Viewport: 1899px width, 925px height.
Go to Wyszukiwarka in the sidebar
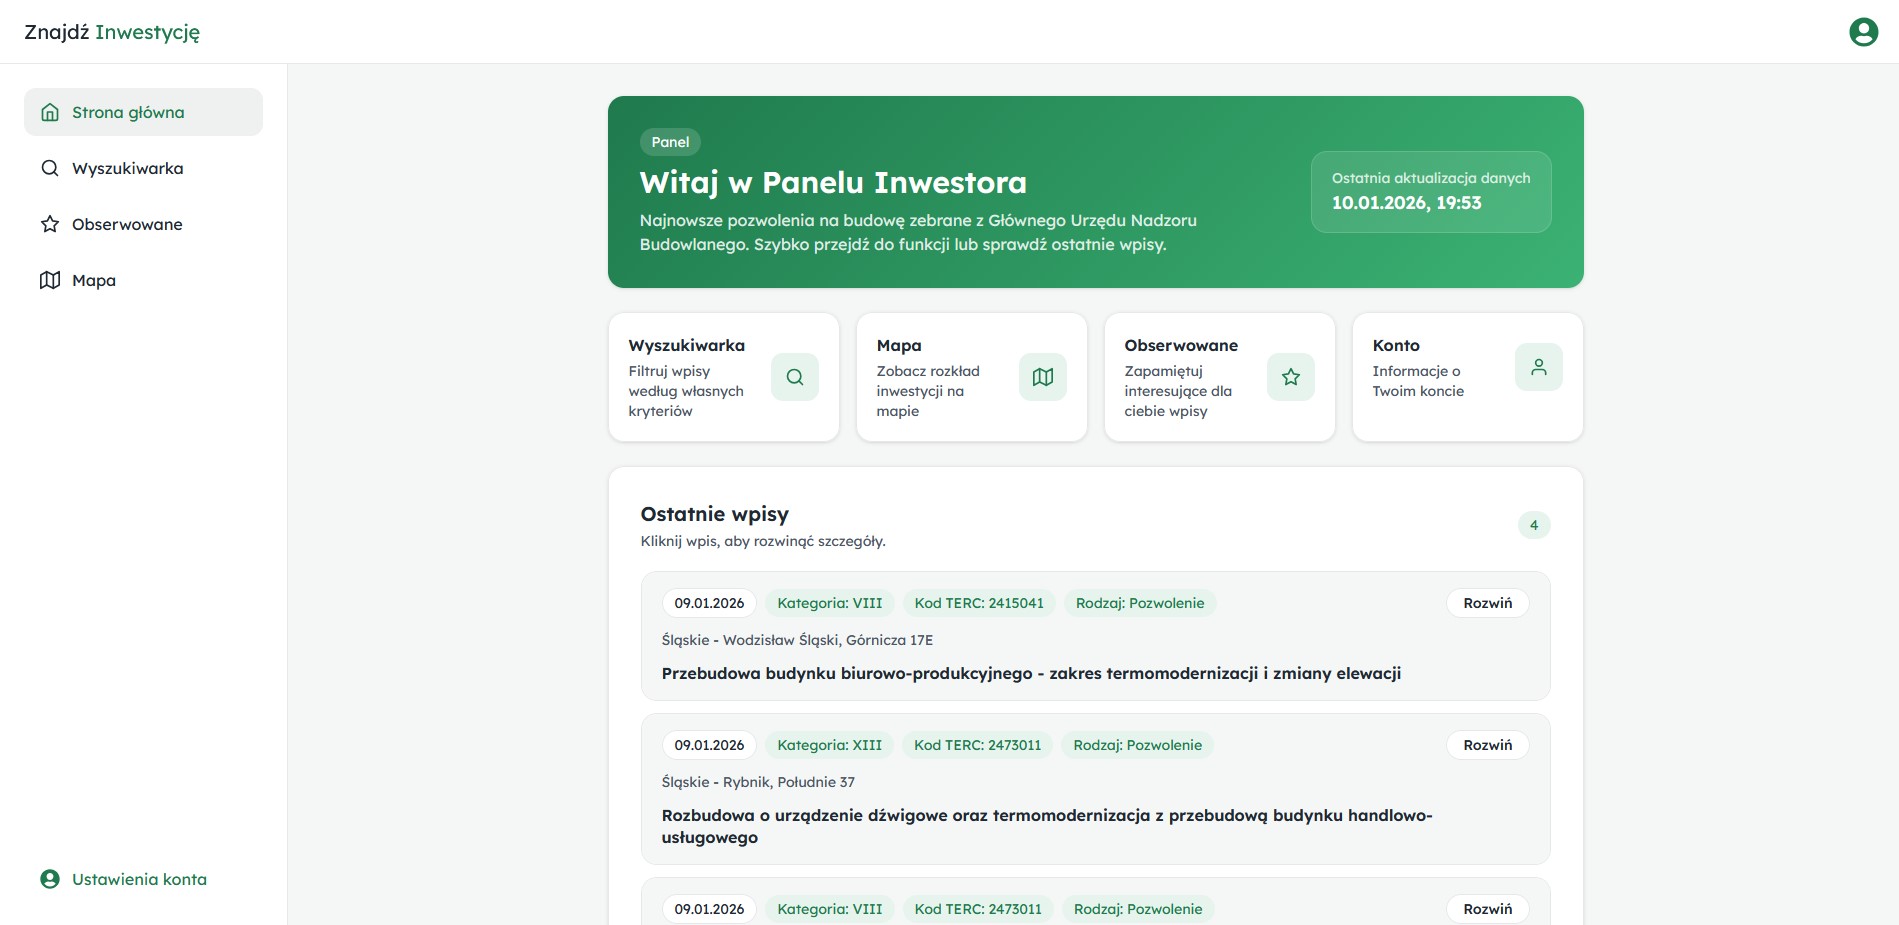click(x=143, y=168)
